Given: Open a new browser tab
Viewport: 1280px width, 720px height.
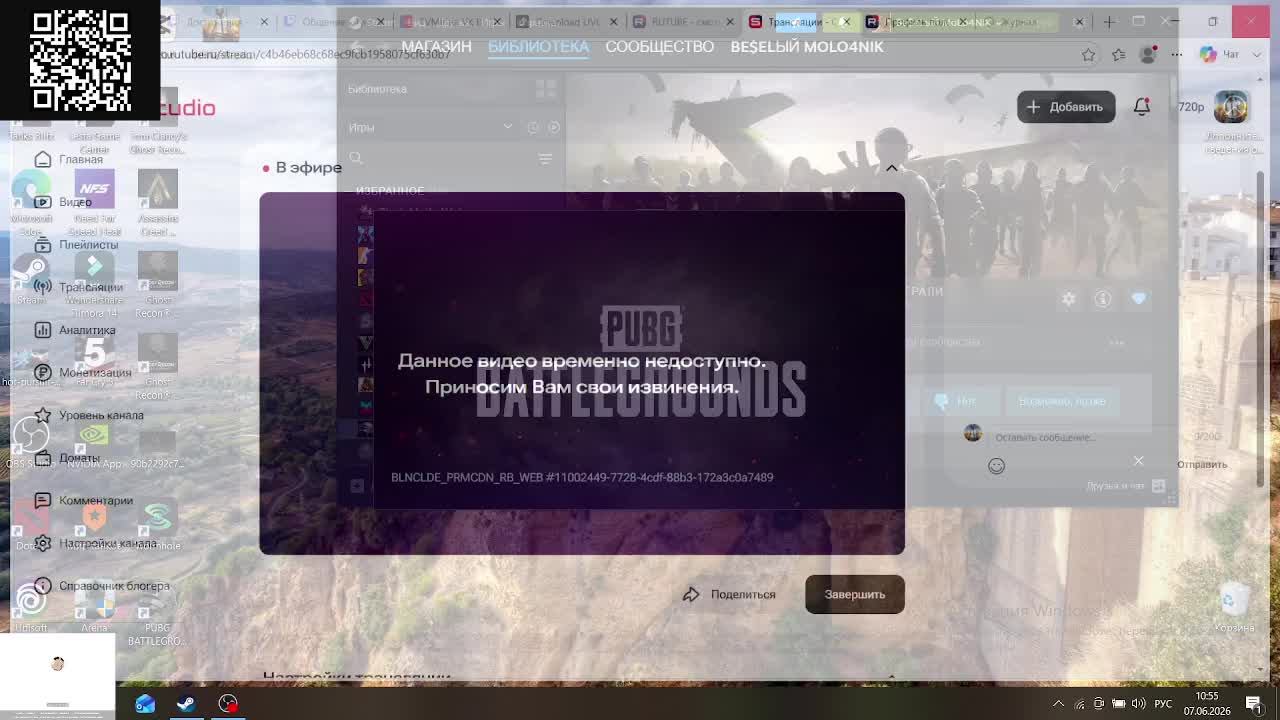Looking at the screenshot, I should pos(1109,21).
